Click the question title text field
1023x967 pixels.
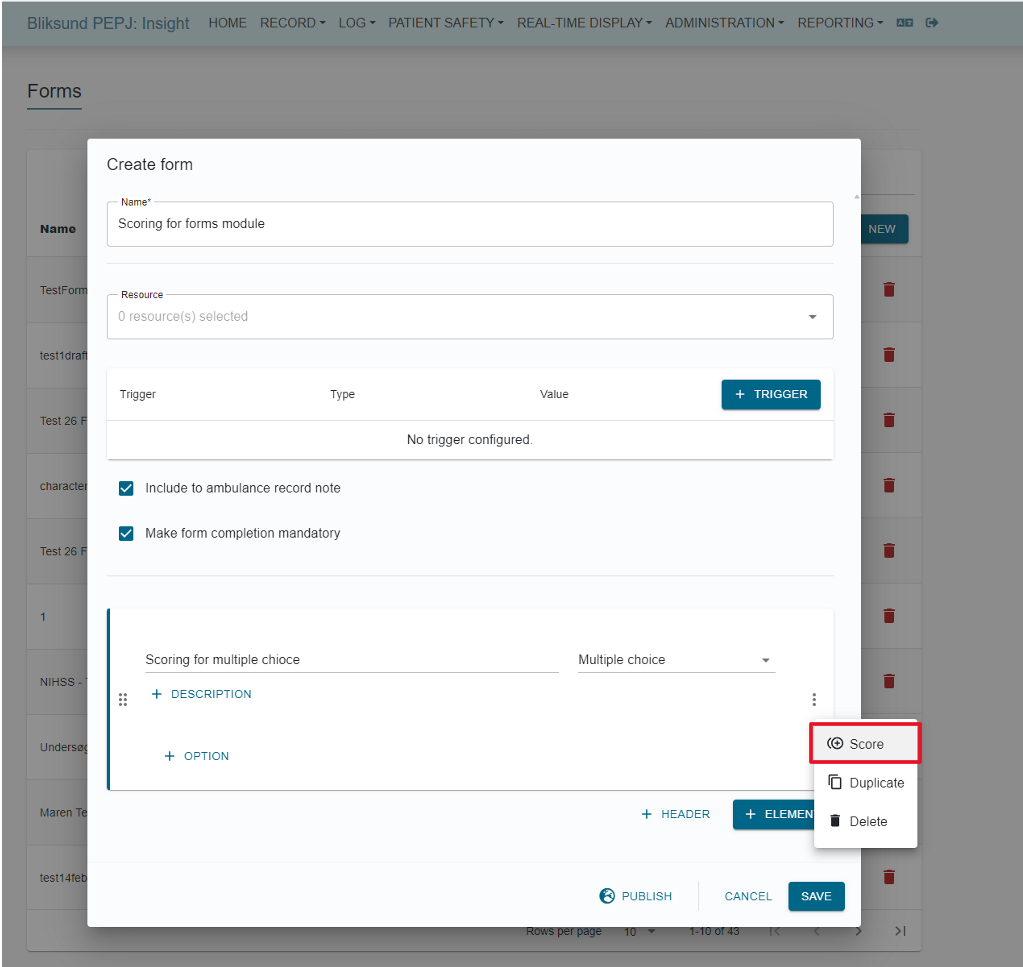click(x=352, y=660)
